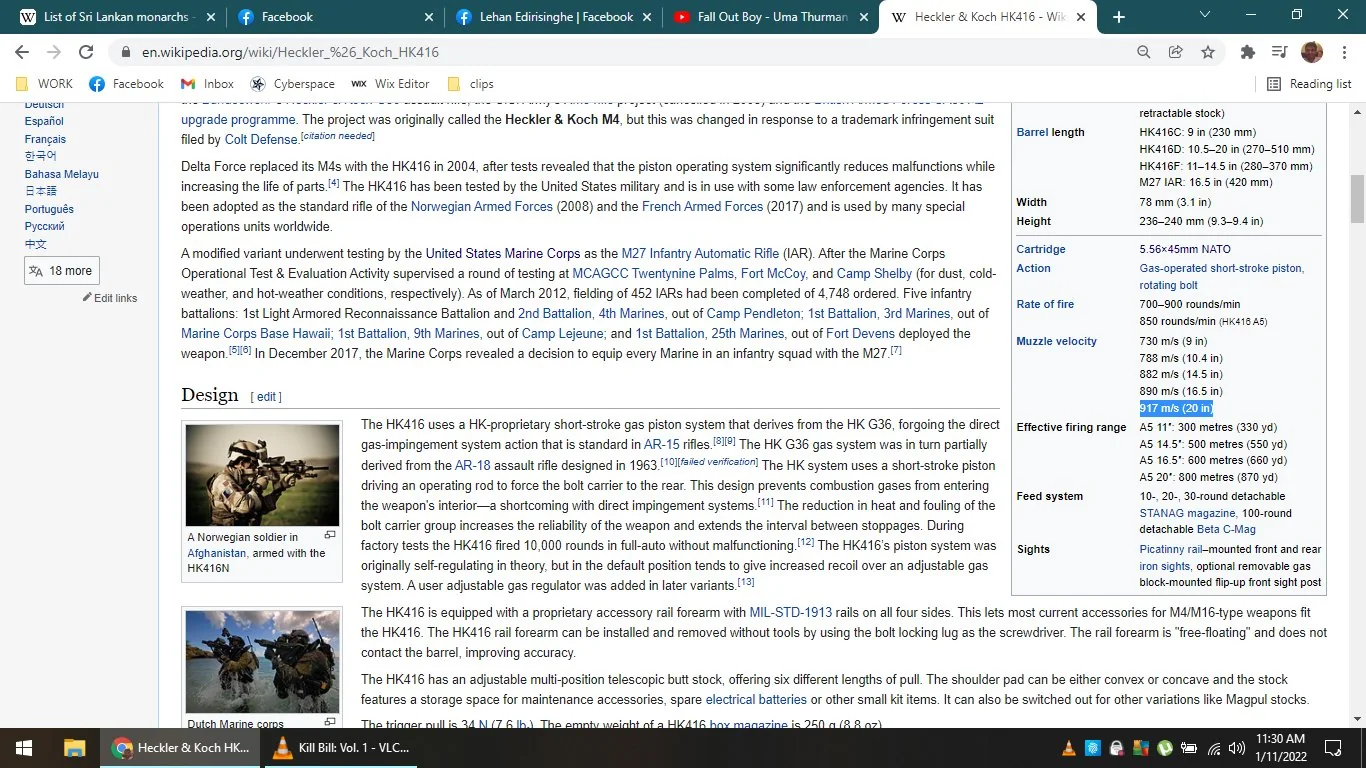The height and width of the screenshot is (768, 1366).
Task: Close the List of Sri Lankan monarchs tab
Action: [x=210, y=17]
